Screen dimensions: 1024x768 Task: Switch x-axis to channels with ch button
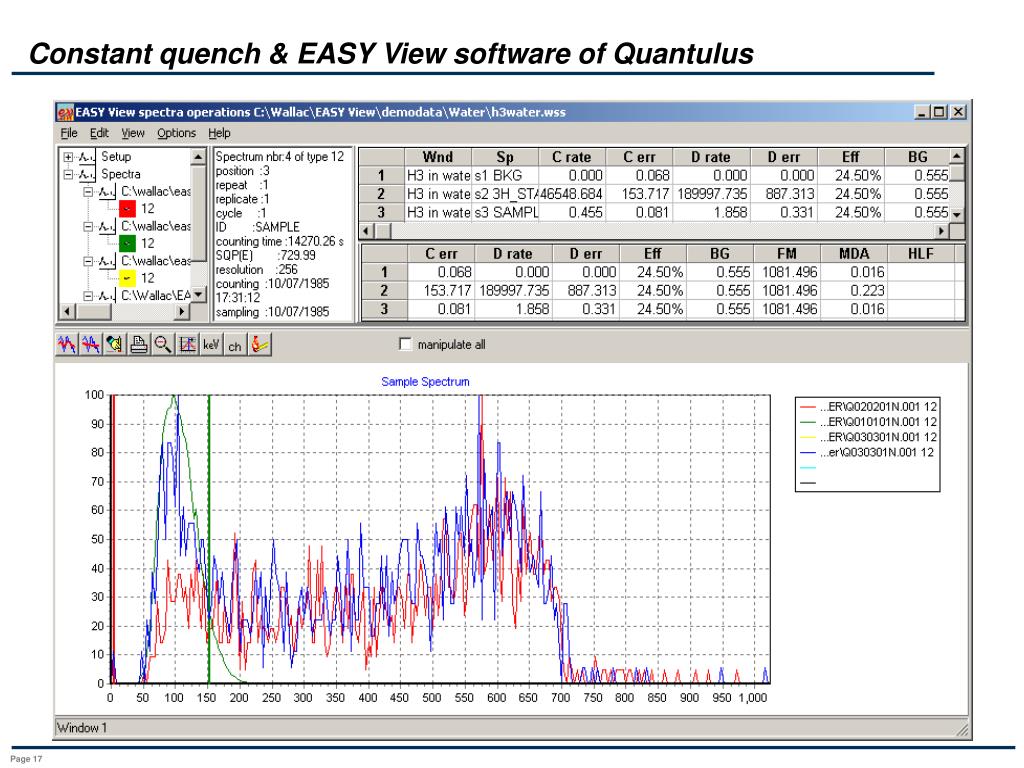(x=234, y=344)
